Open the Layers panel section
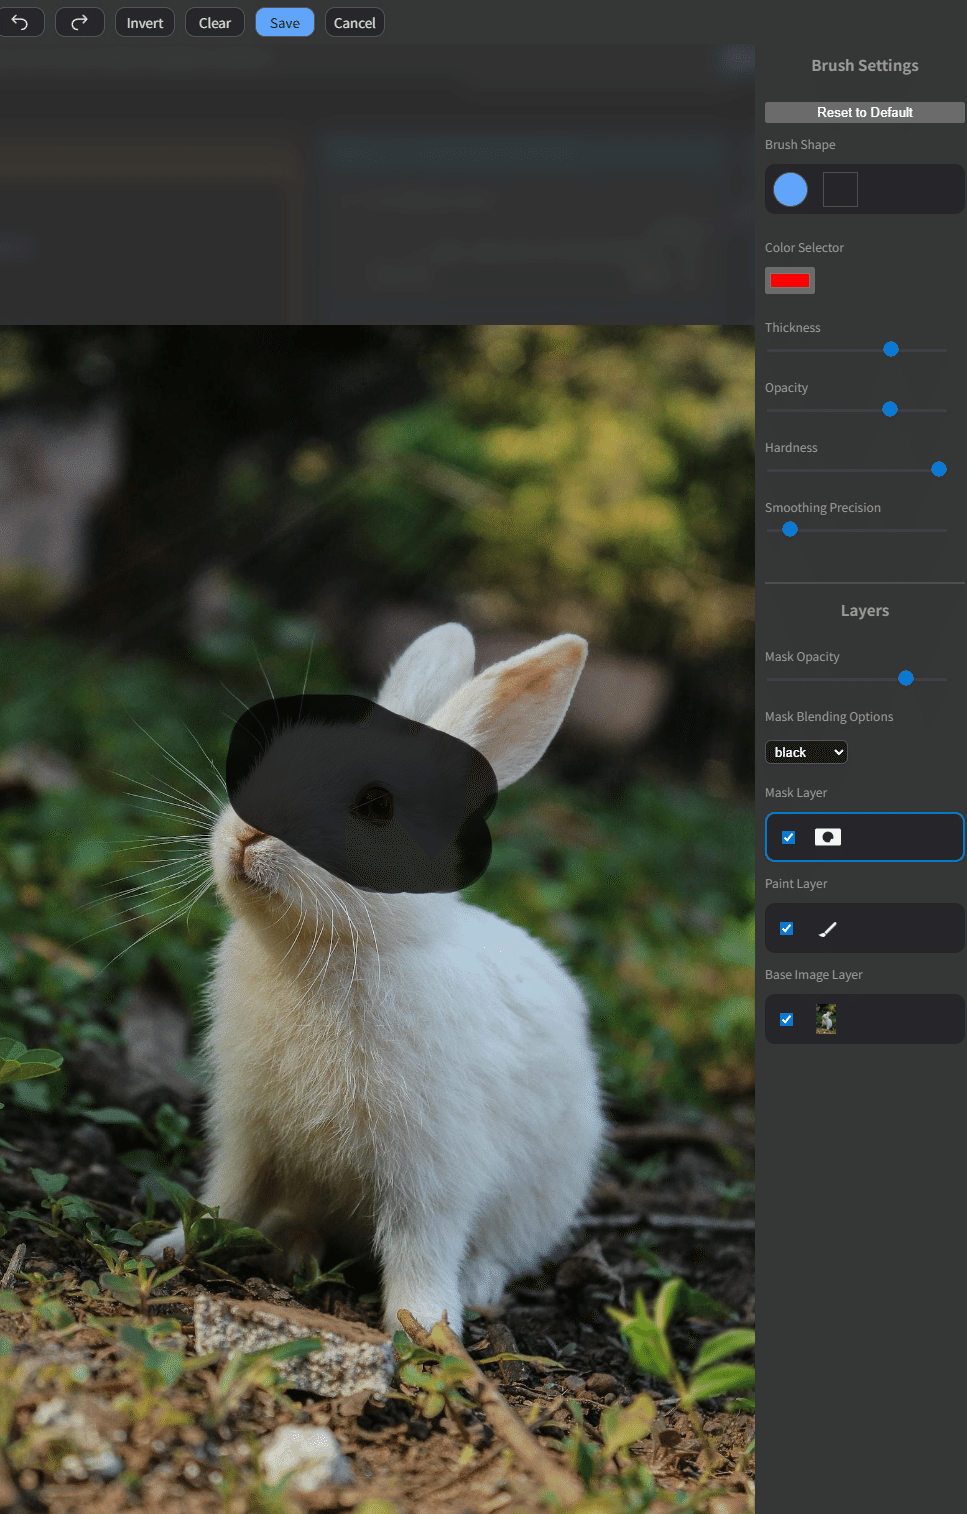 click(x=864, y=610)
